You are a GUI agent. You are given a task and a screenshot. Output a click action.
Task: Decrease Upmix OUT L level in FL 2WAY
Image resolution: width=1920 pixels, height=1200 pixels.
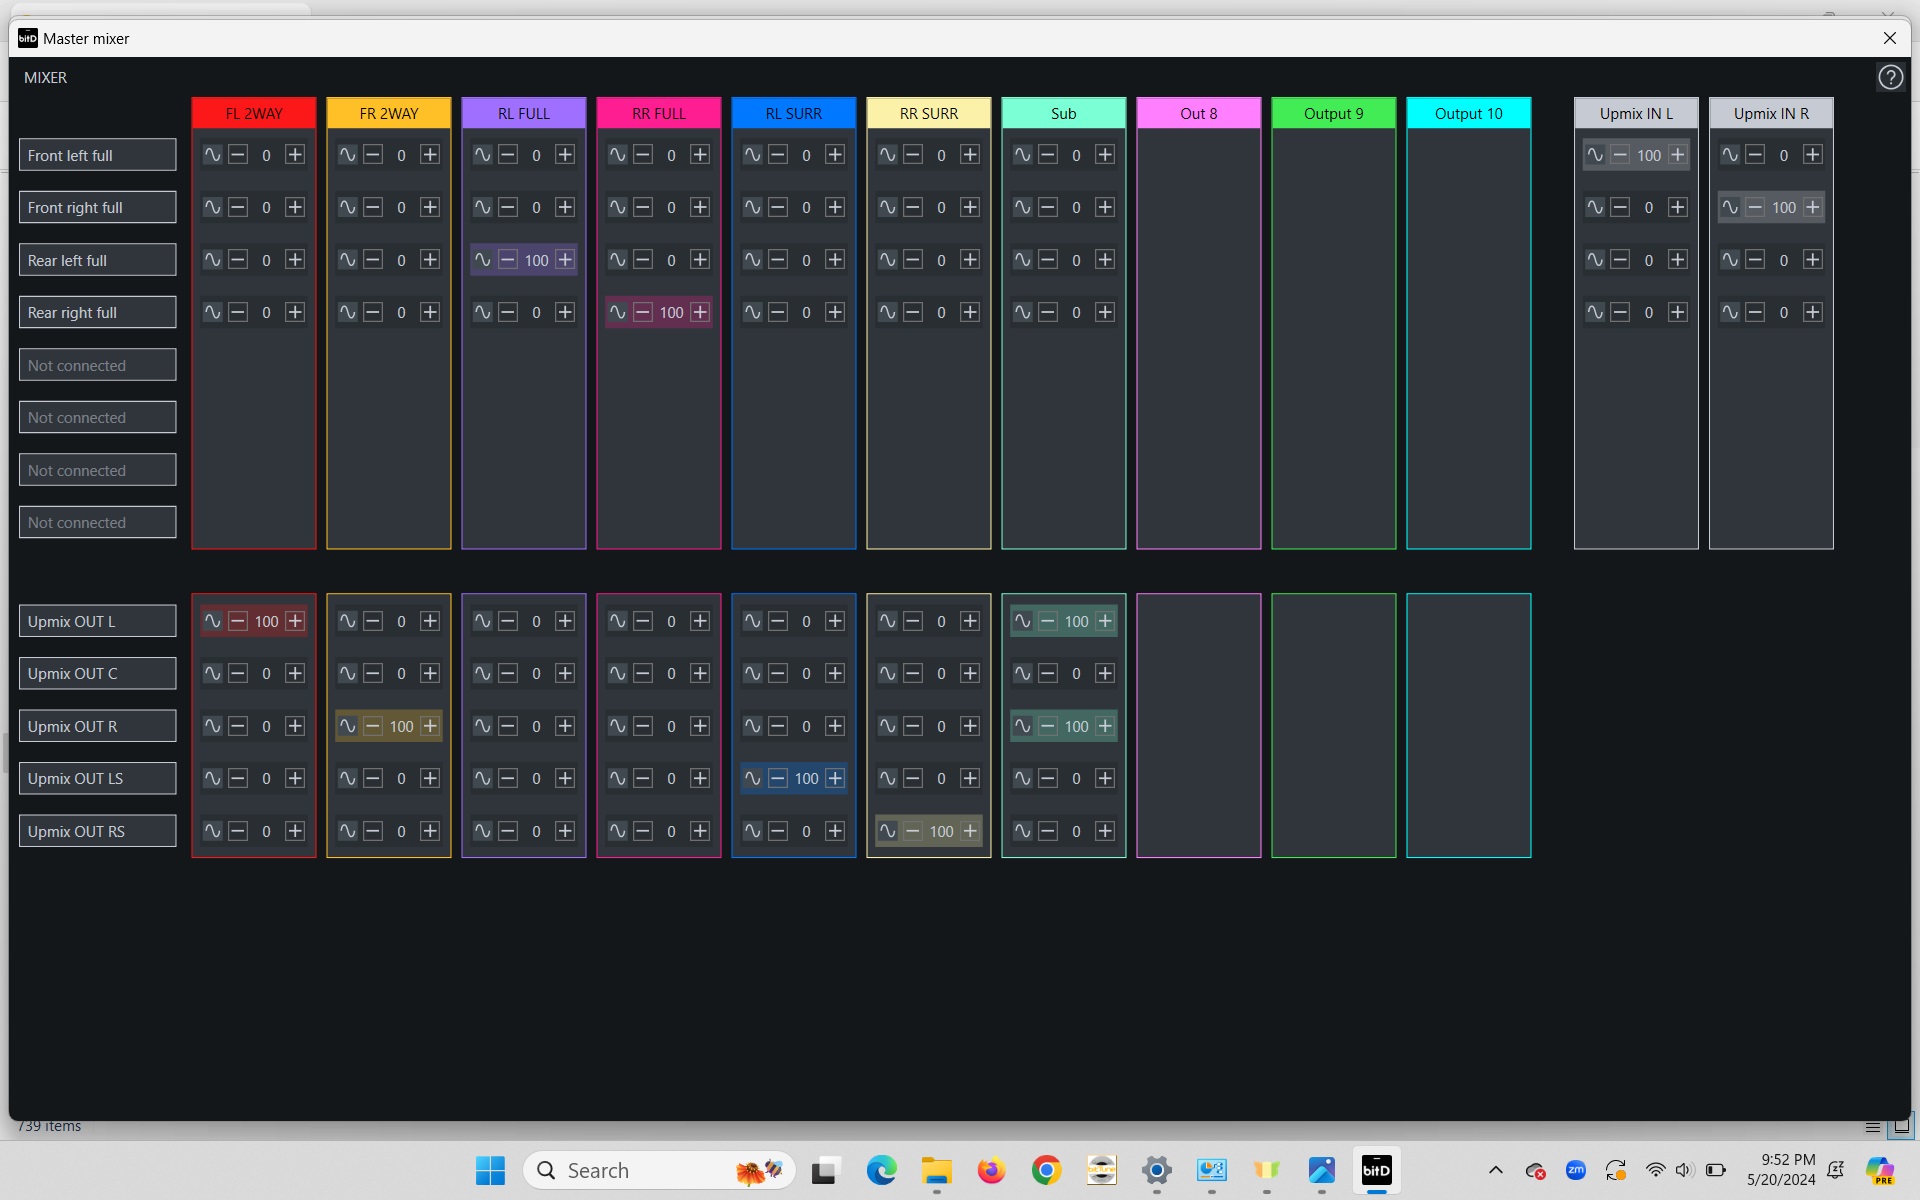point(238,621)
